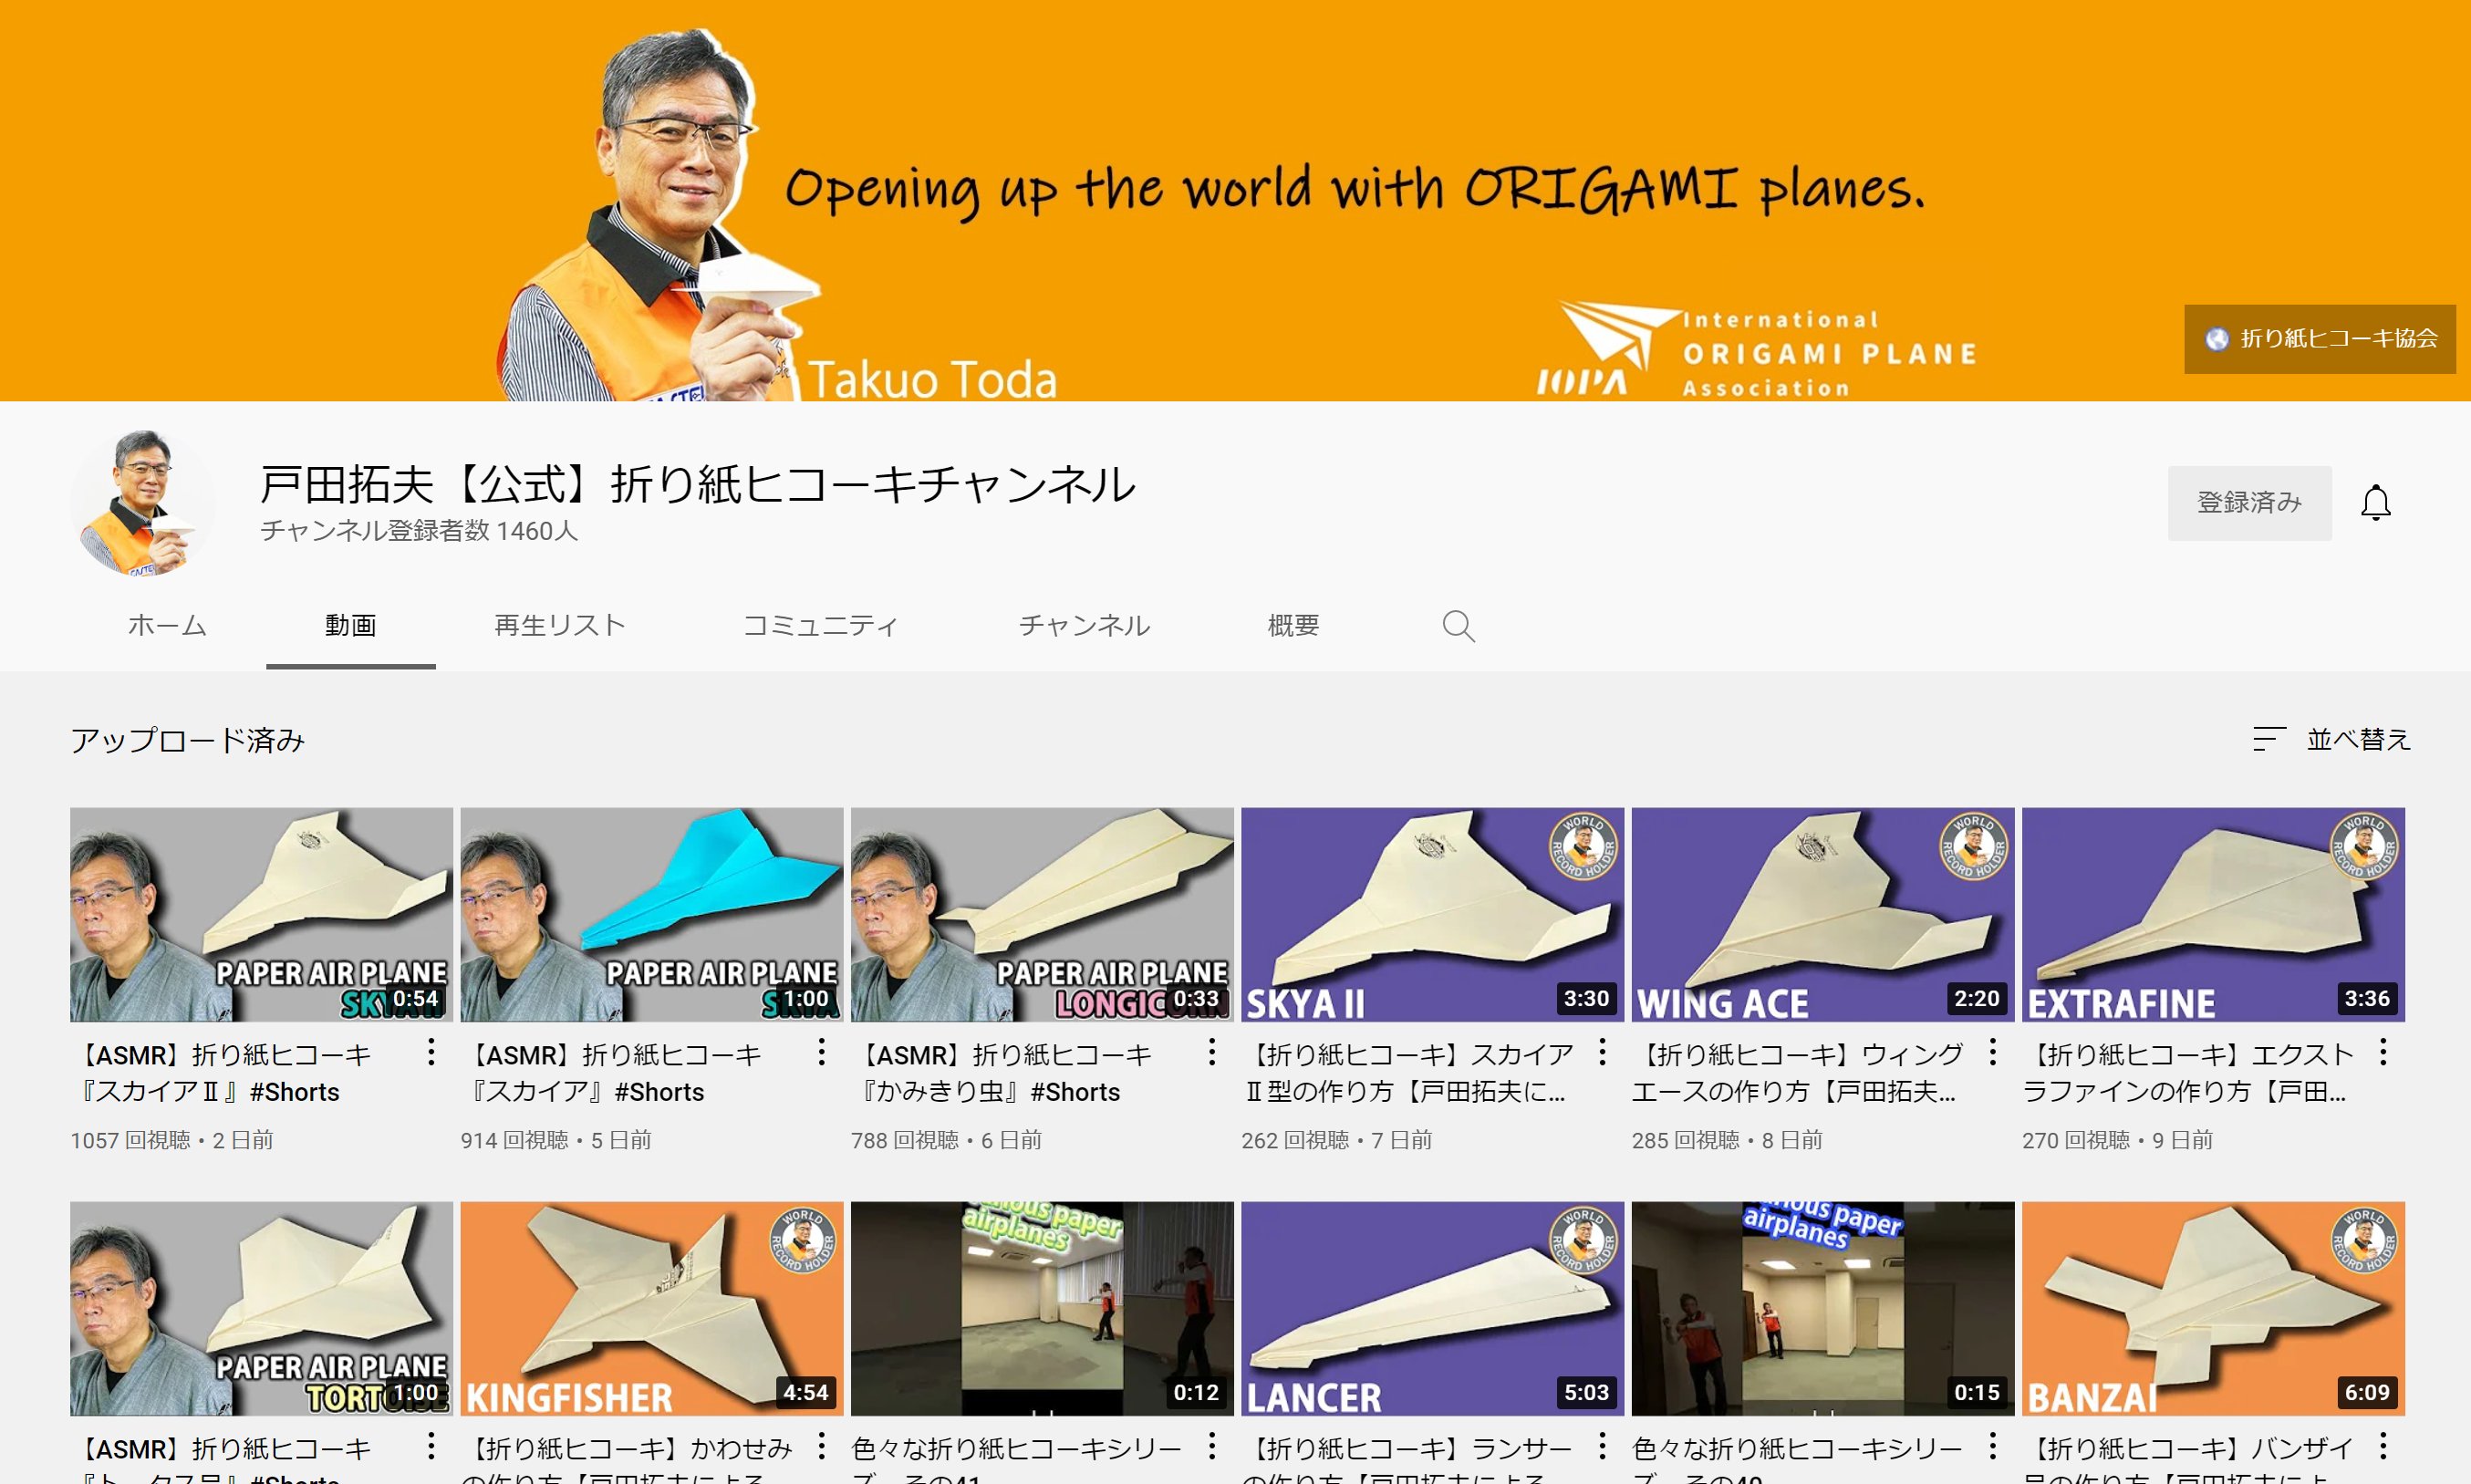Open the three-dot menu for the スカイアⅡ Shorts video

pos(431,1052)
